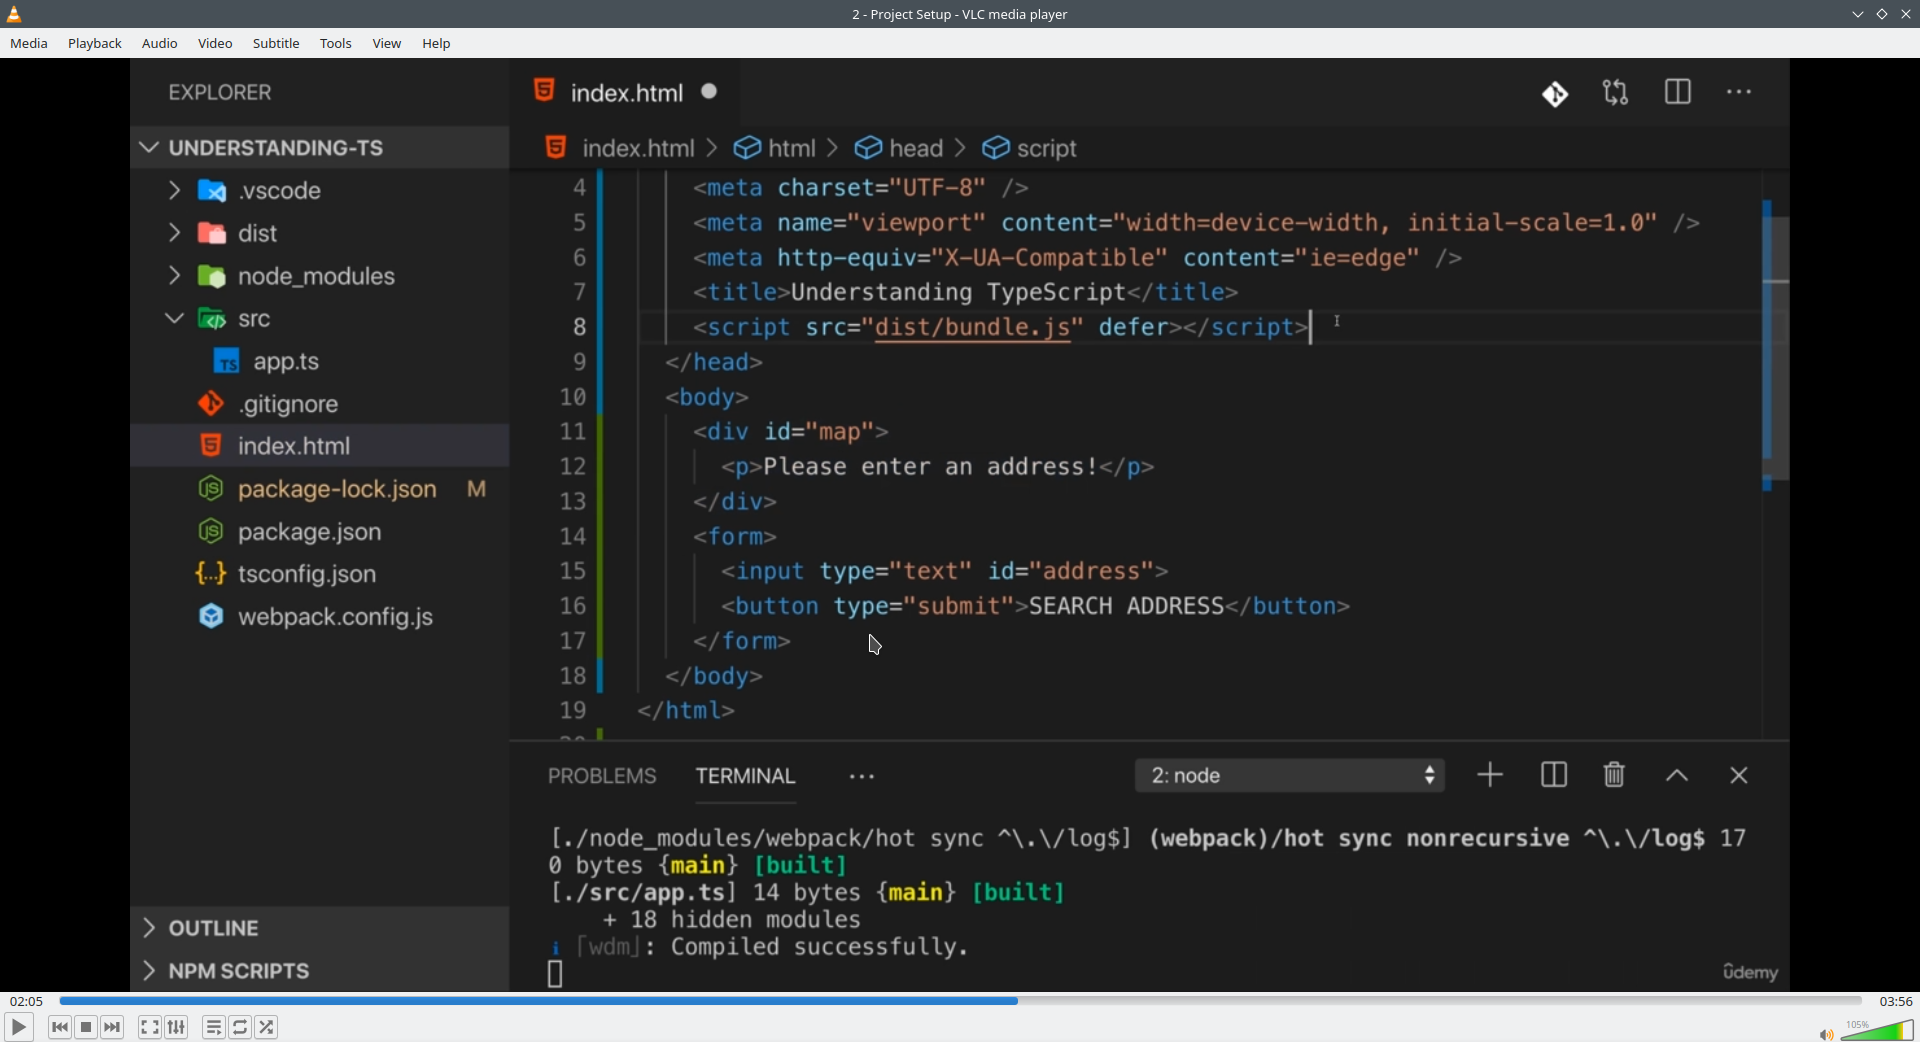Stop playback with the stop button

click(x=86, y=1027)
